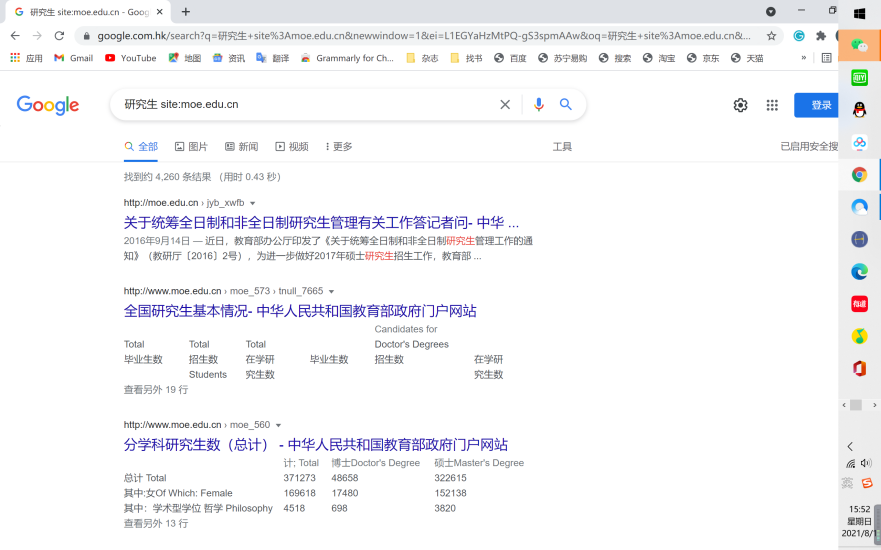The height and width of the screenshot is (550, 881).
Task: Go back to the previous page
Action: (x=15, y=36)
